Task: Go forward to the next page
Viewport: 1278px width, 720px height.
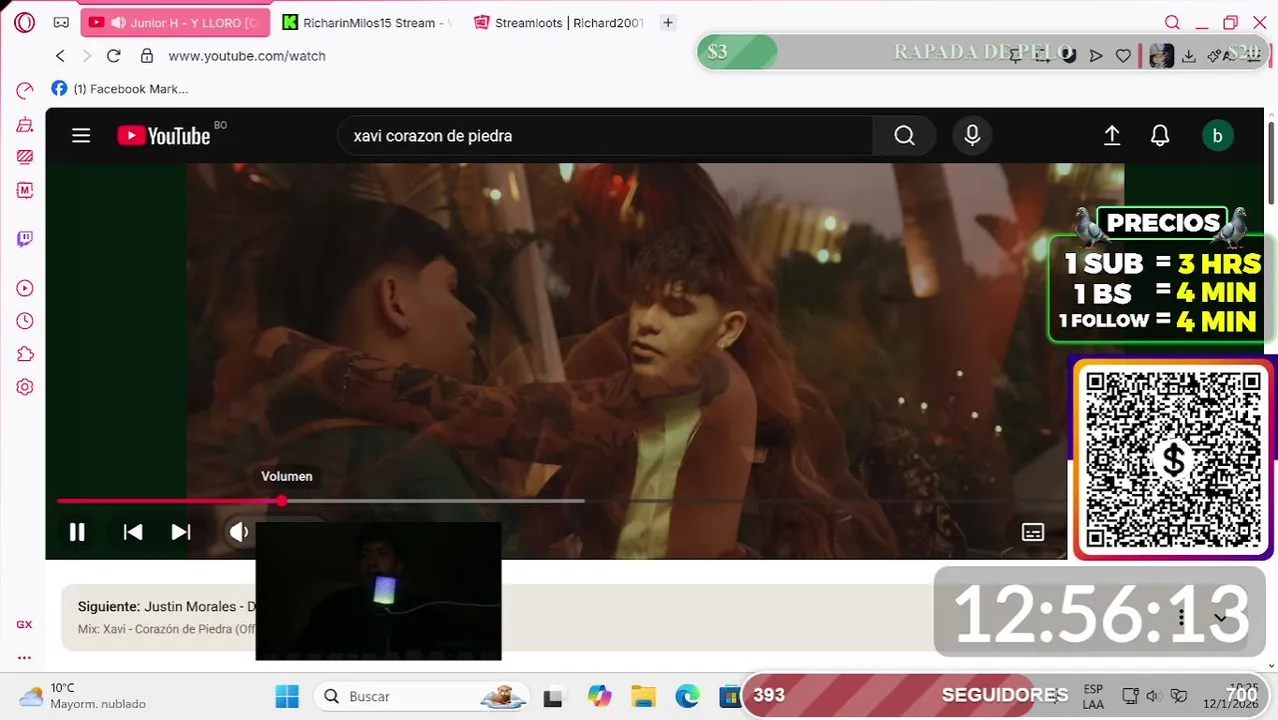Action: [x=86, y=56]
